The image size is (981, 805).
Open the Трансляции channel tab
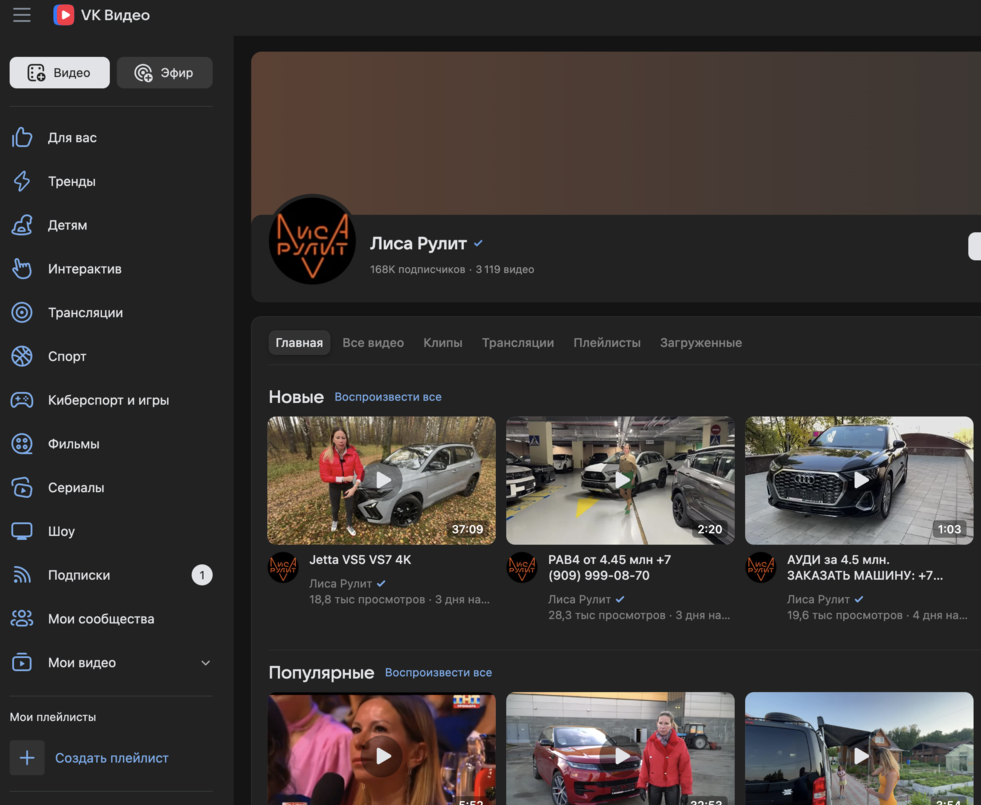(x=518, y=343)
